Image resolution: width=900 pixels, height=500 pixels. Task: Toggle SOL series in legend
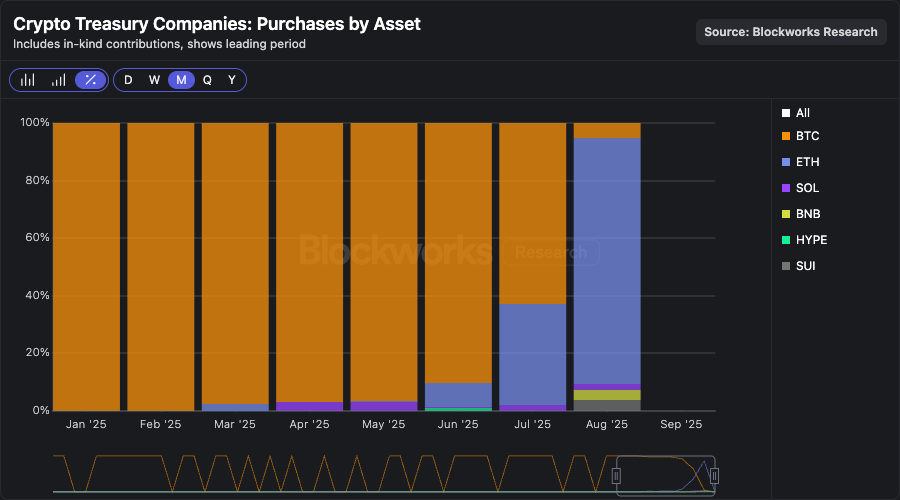pos(801,188)
